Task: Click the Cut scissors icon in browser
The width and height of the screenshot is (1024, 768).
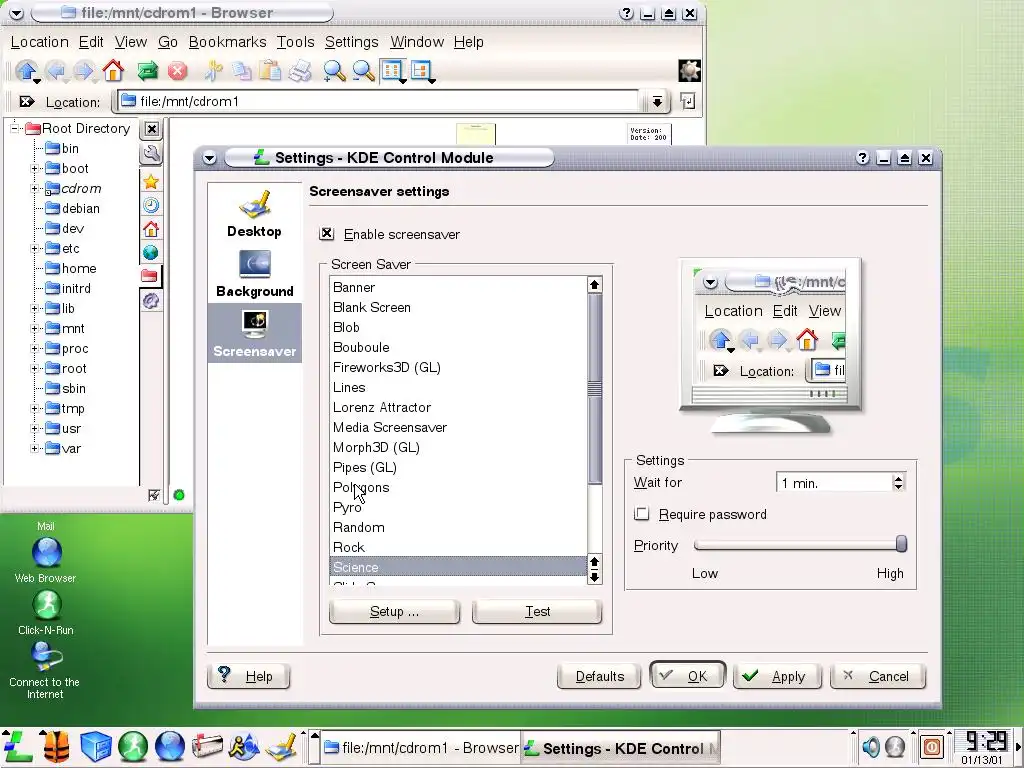Action: click(x=213, y=71)
